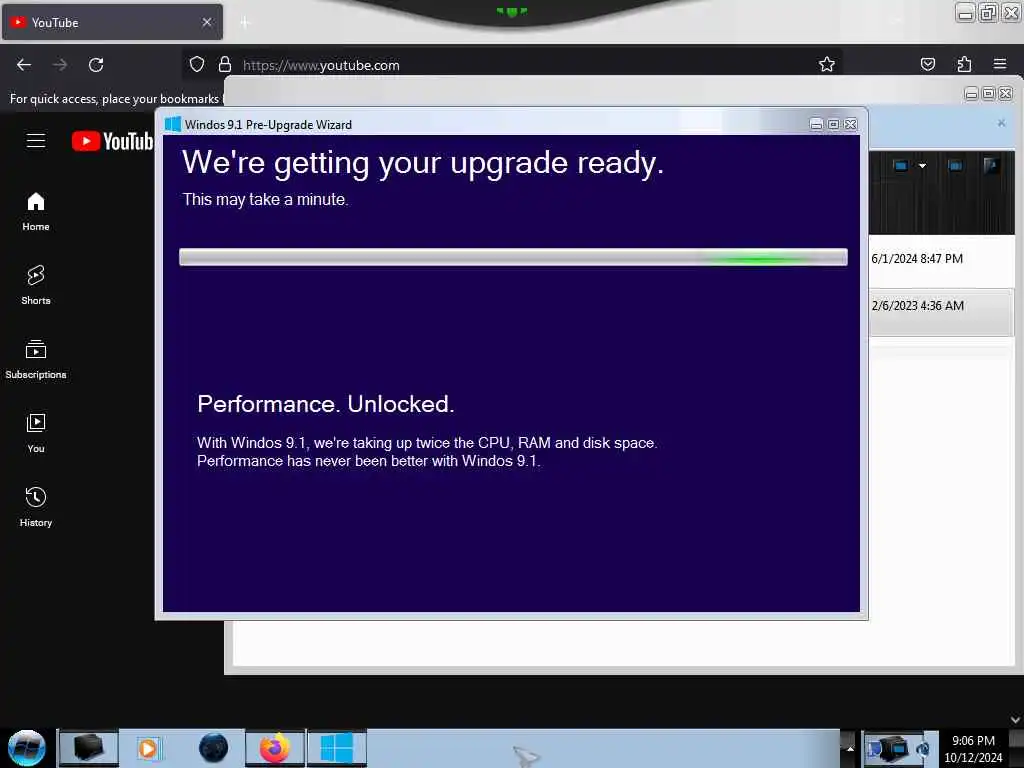Click the padlock site info icon
1024x768 pixels.
pos(225,64)
